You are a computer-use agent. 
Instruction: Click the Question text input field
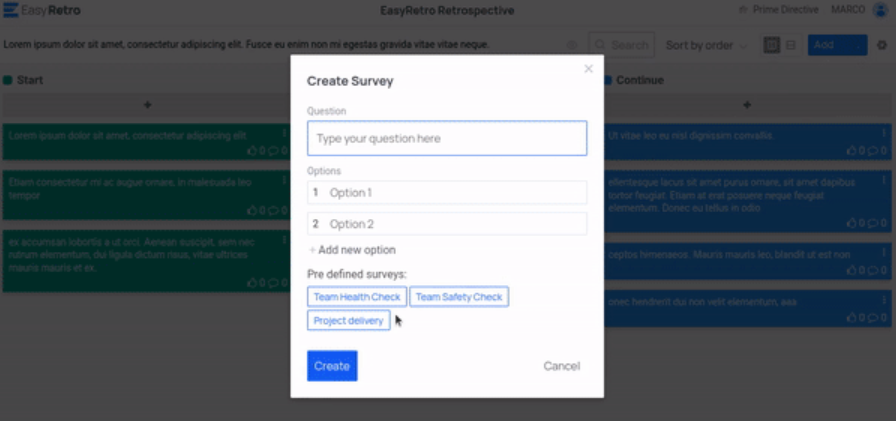[x=446, y=138]
